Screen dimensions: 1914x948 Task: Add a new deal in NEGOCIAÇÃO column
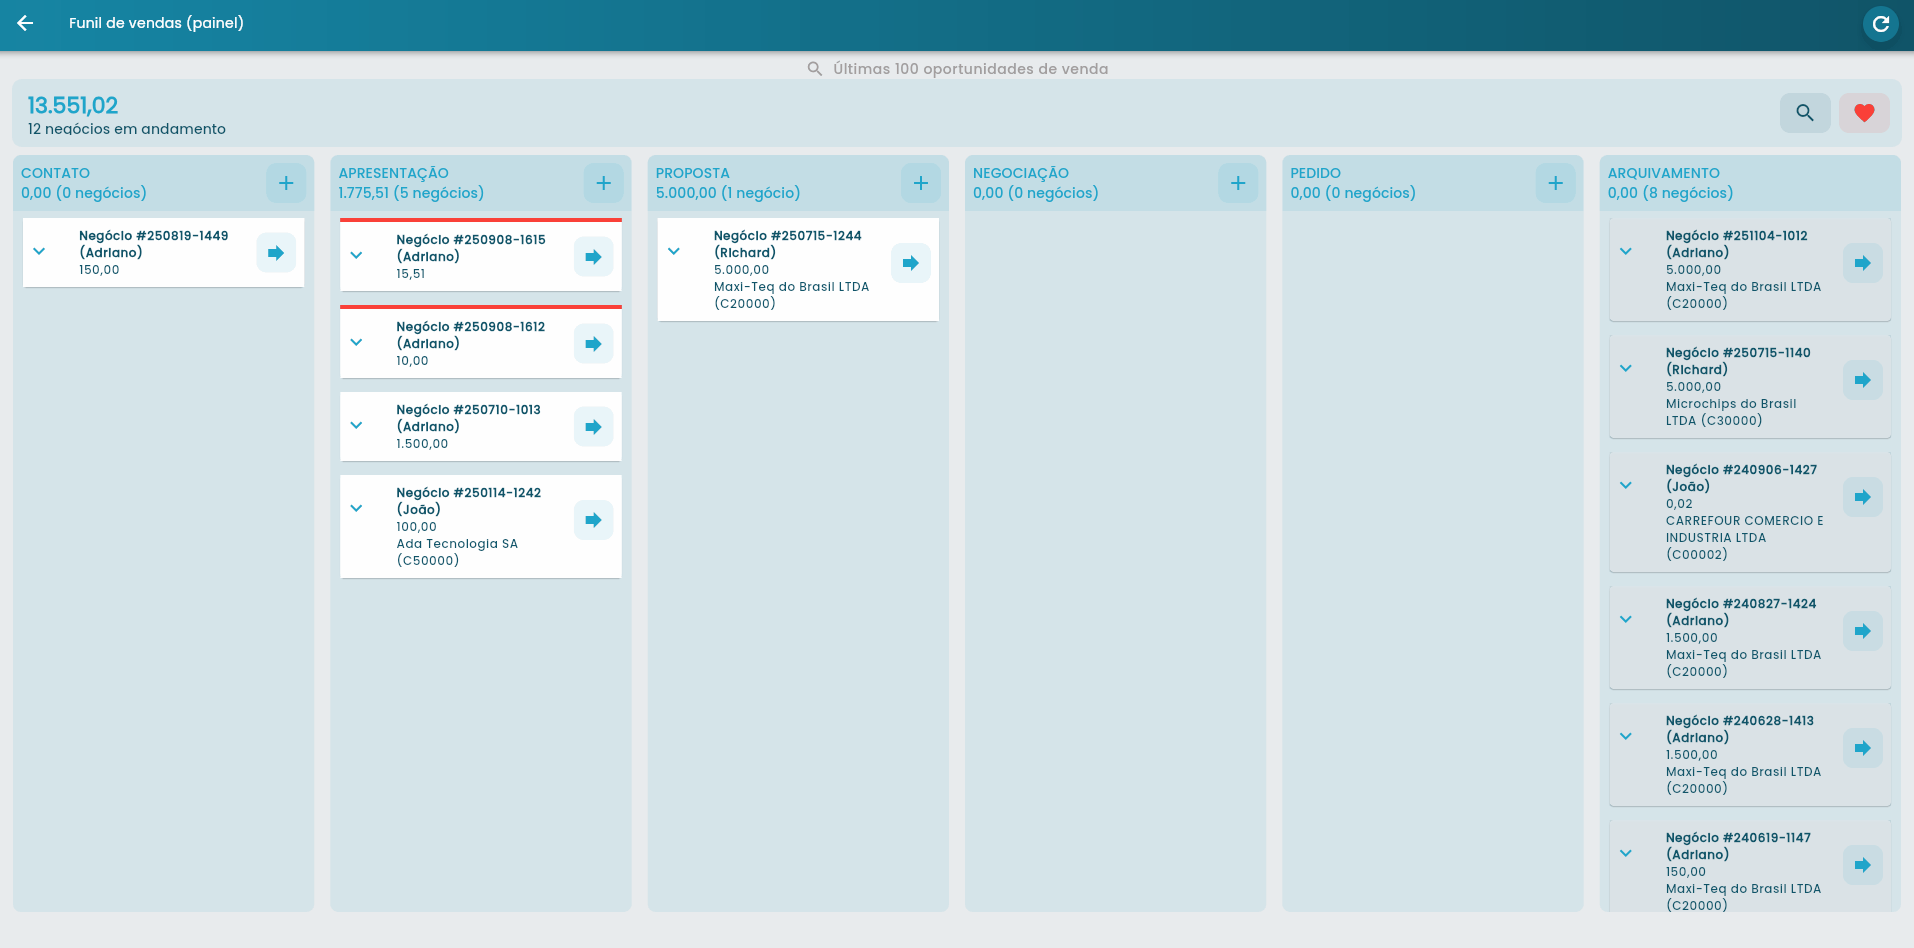[1237, 183]
